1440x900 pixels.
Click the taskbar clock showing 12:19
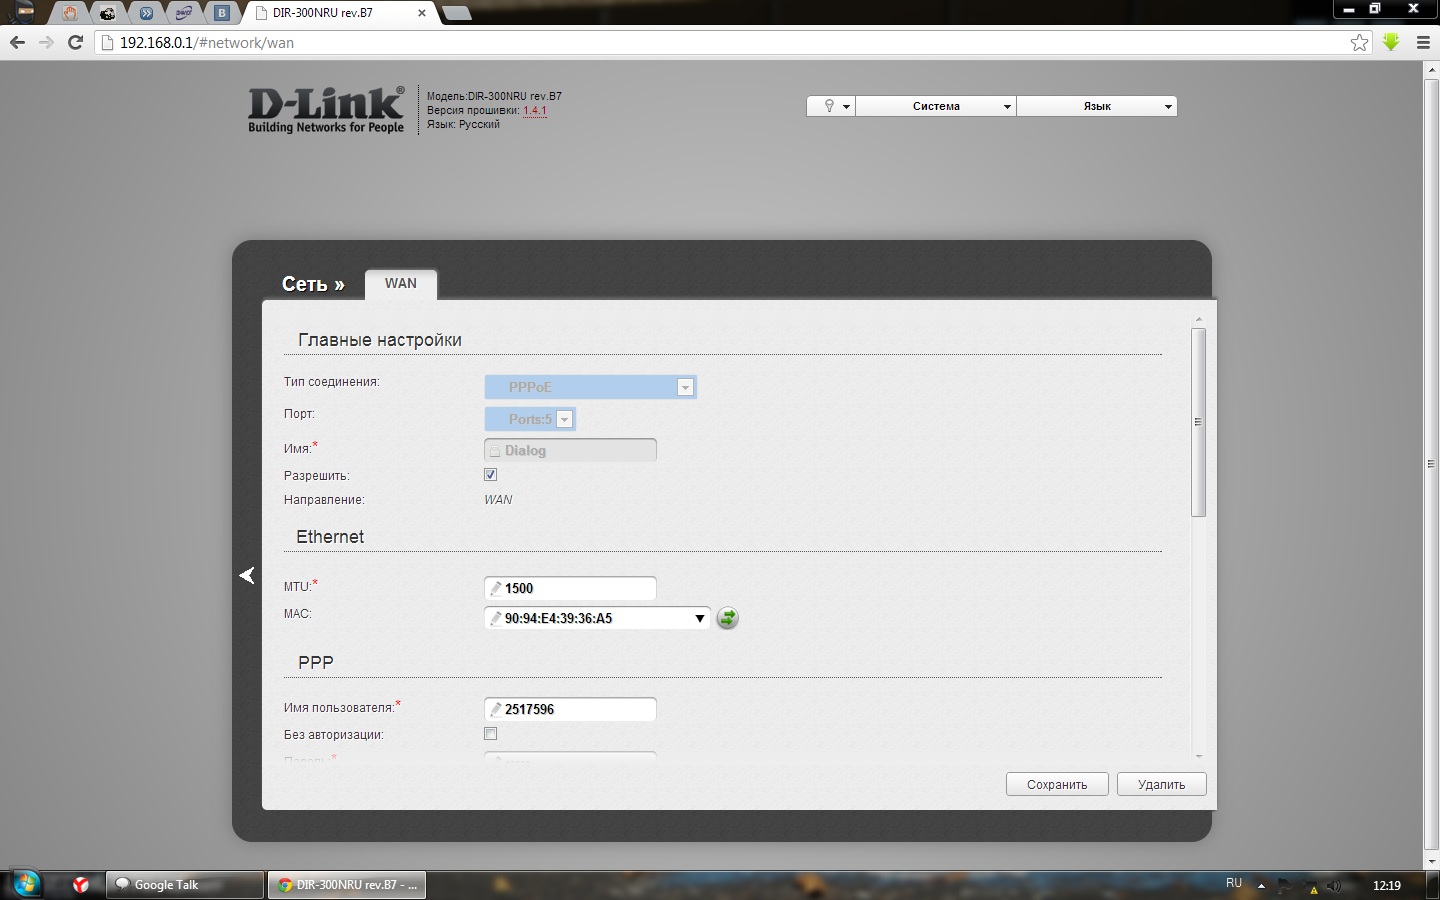(x=1387, y=885)
